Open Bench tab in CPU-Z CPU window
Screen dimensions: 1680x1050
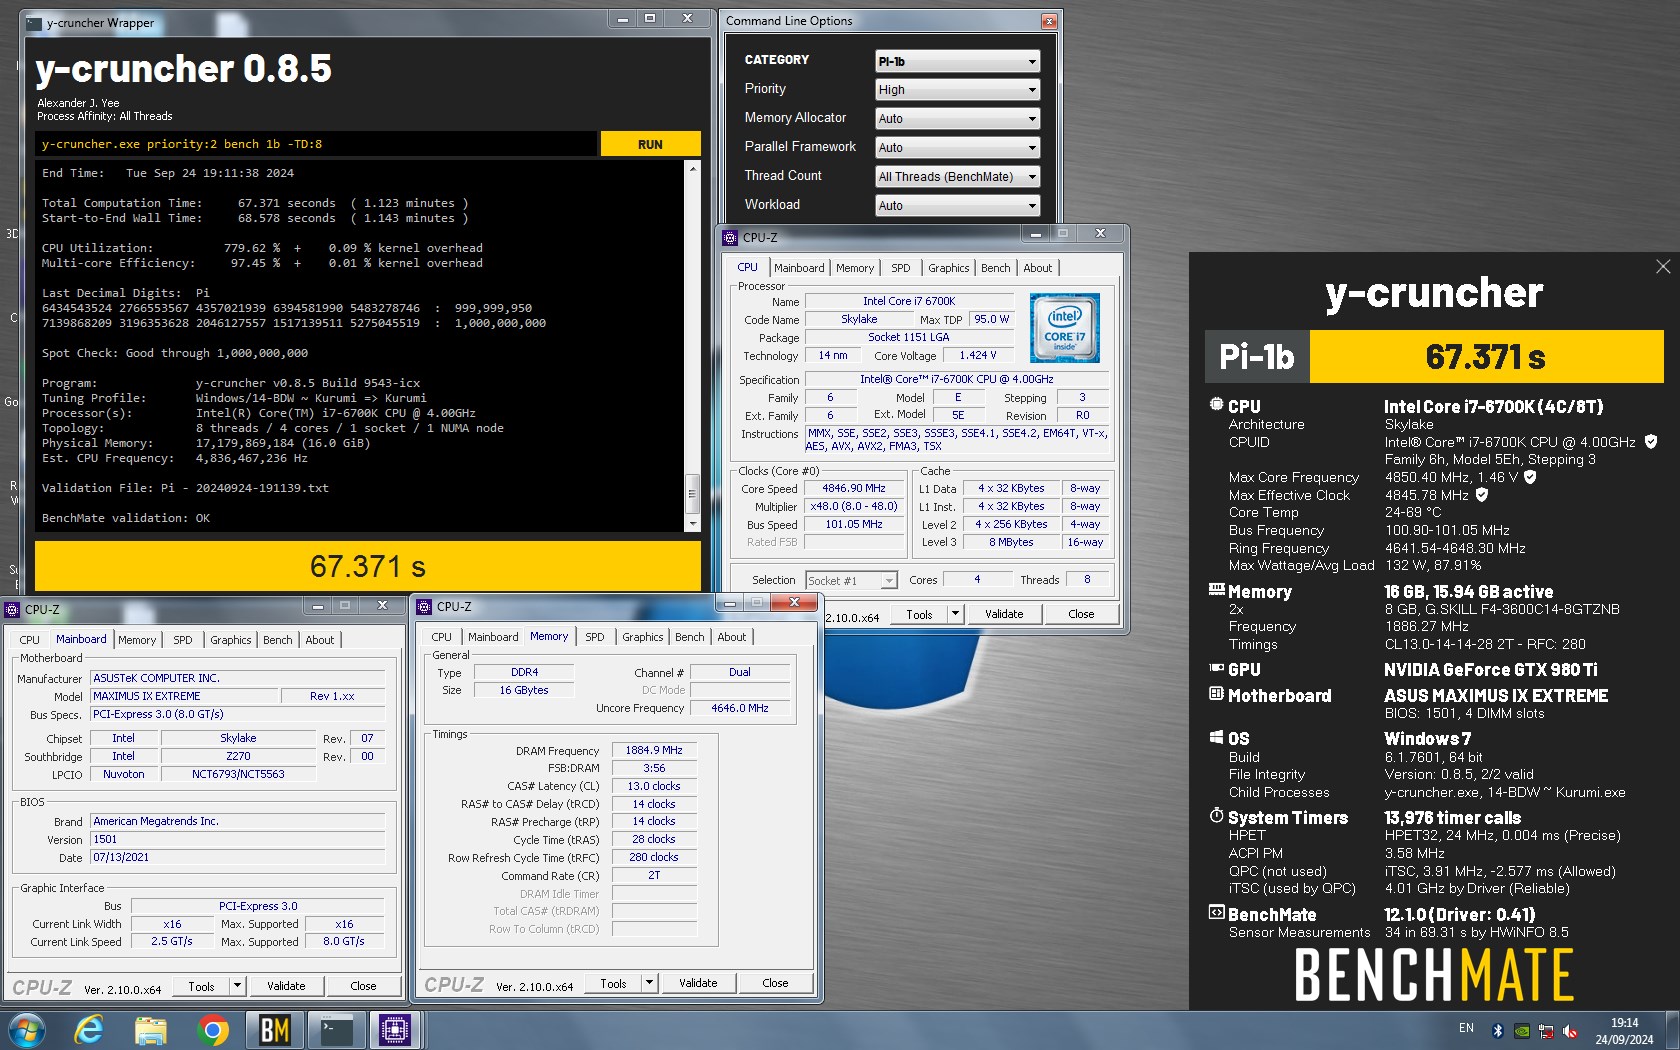click(x=995, y=268)
